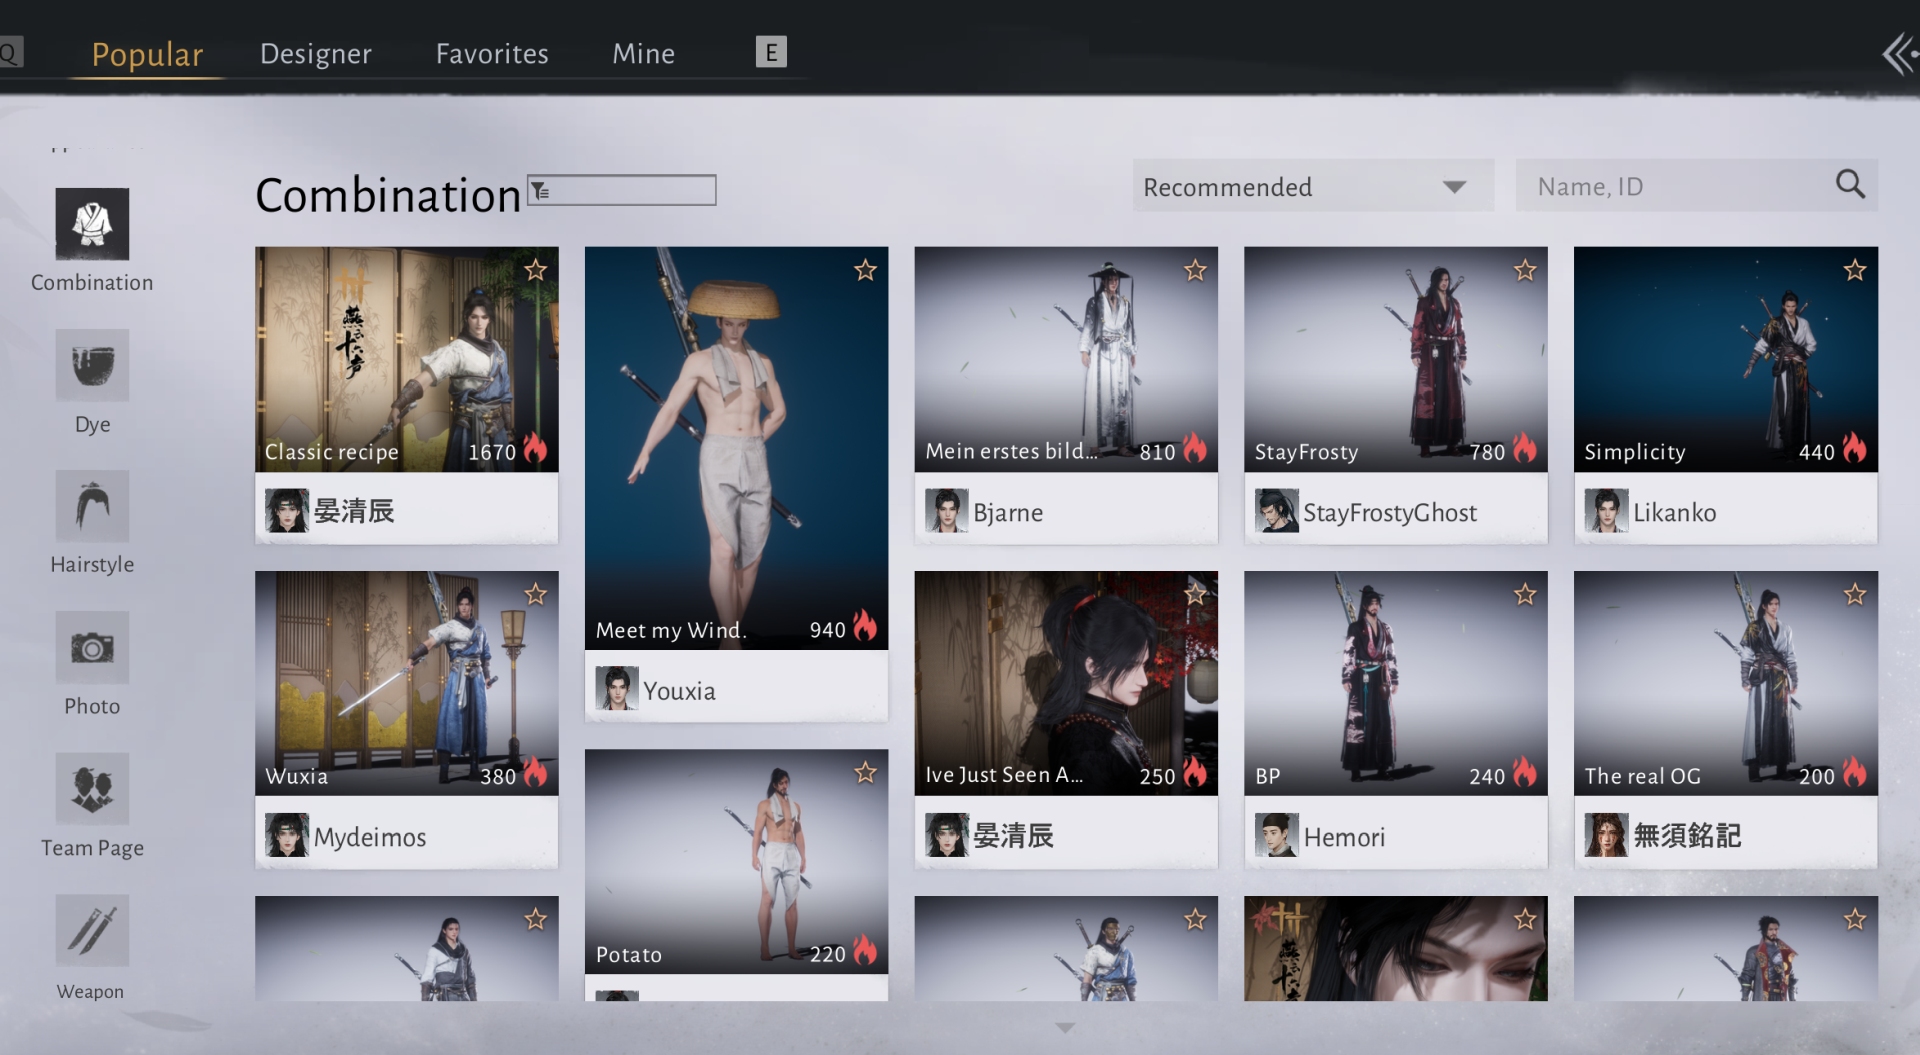This screenshot has width=1920, height=1055.
Task: Select the Dye category icon
Action: point(92,365)
